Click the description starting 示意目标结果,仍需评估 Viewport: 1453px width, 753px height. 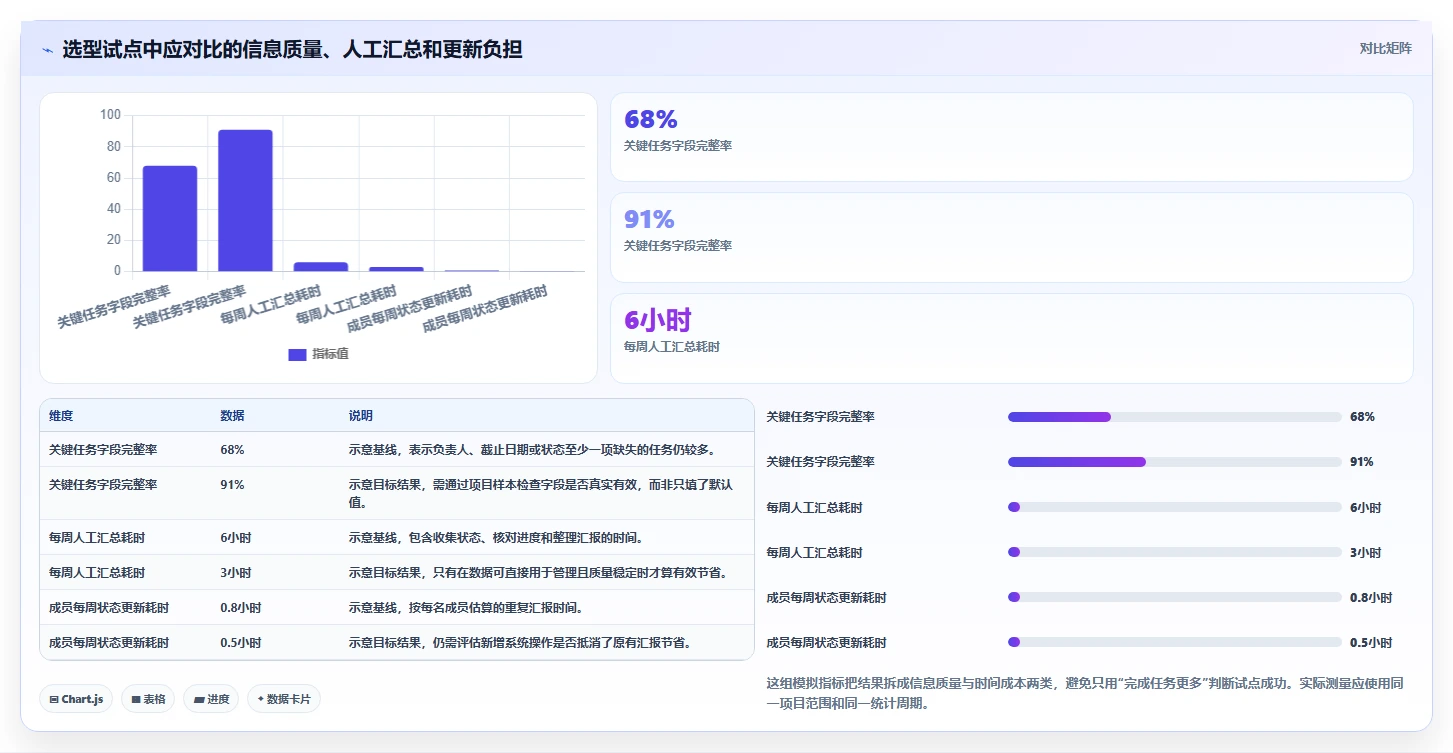coord(520,643)
